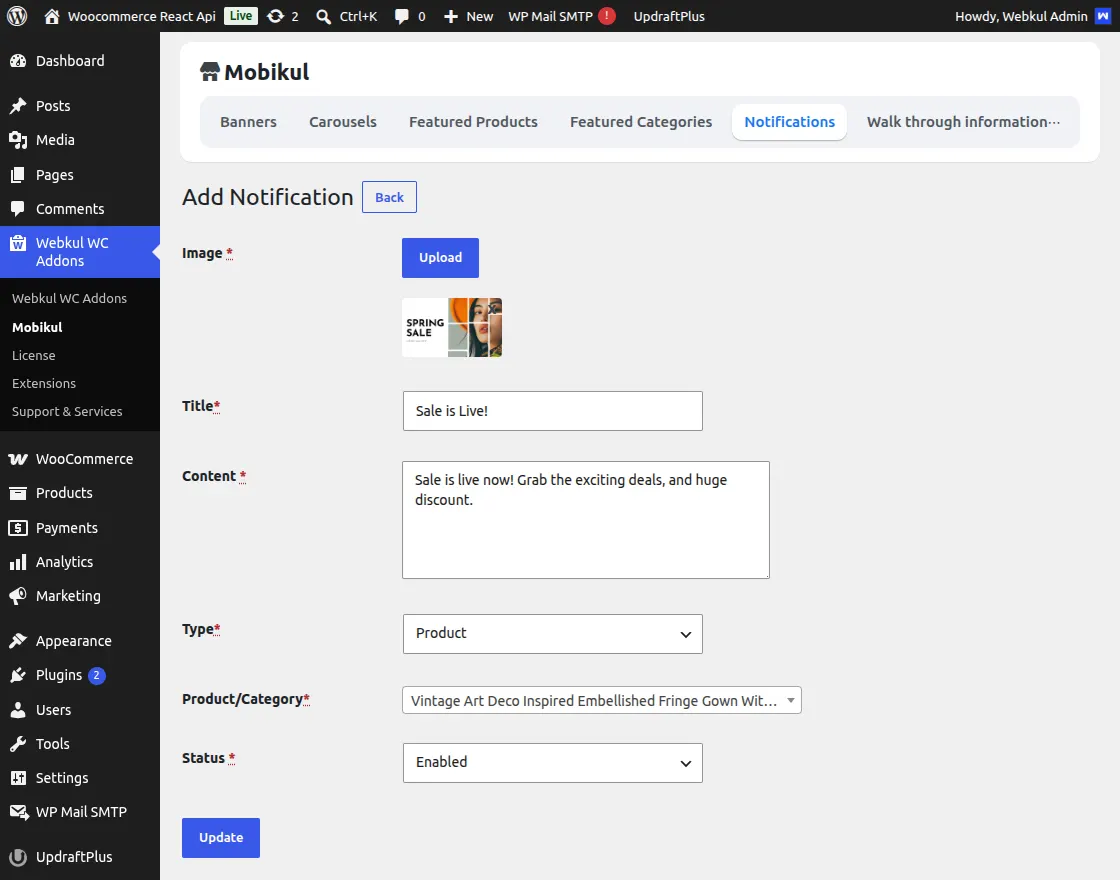This screenshot has height=880, width=1120.
Task: Click the Mobikul store icon in header
Action: (x=209, y=71)
